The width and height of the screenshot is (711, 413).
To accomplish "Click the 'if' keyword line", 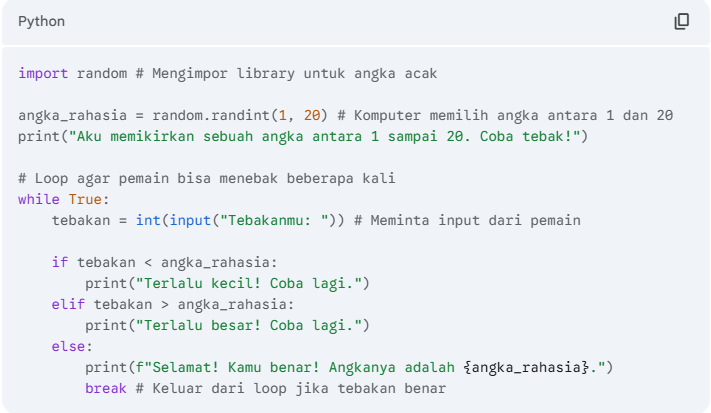I will coord(59,262).
